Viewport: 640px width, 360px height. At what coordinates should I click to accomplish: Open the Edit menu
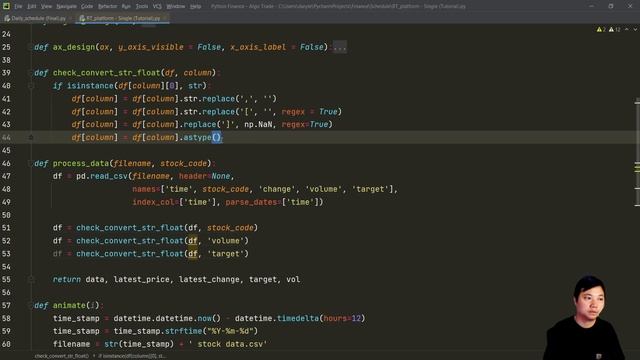(31, 7)
